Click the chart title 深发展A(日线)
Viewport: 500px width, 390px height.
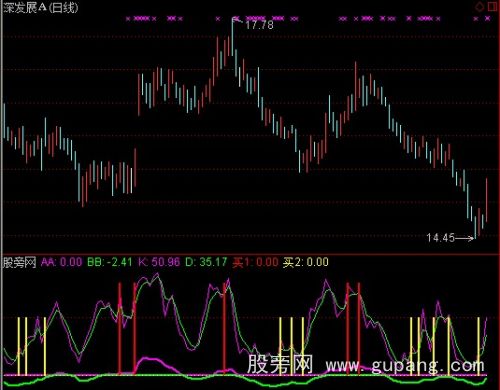pos(41,7)
